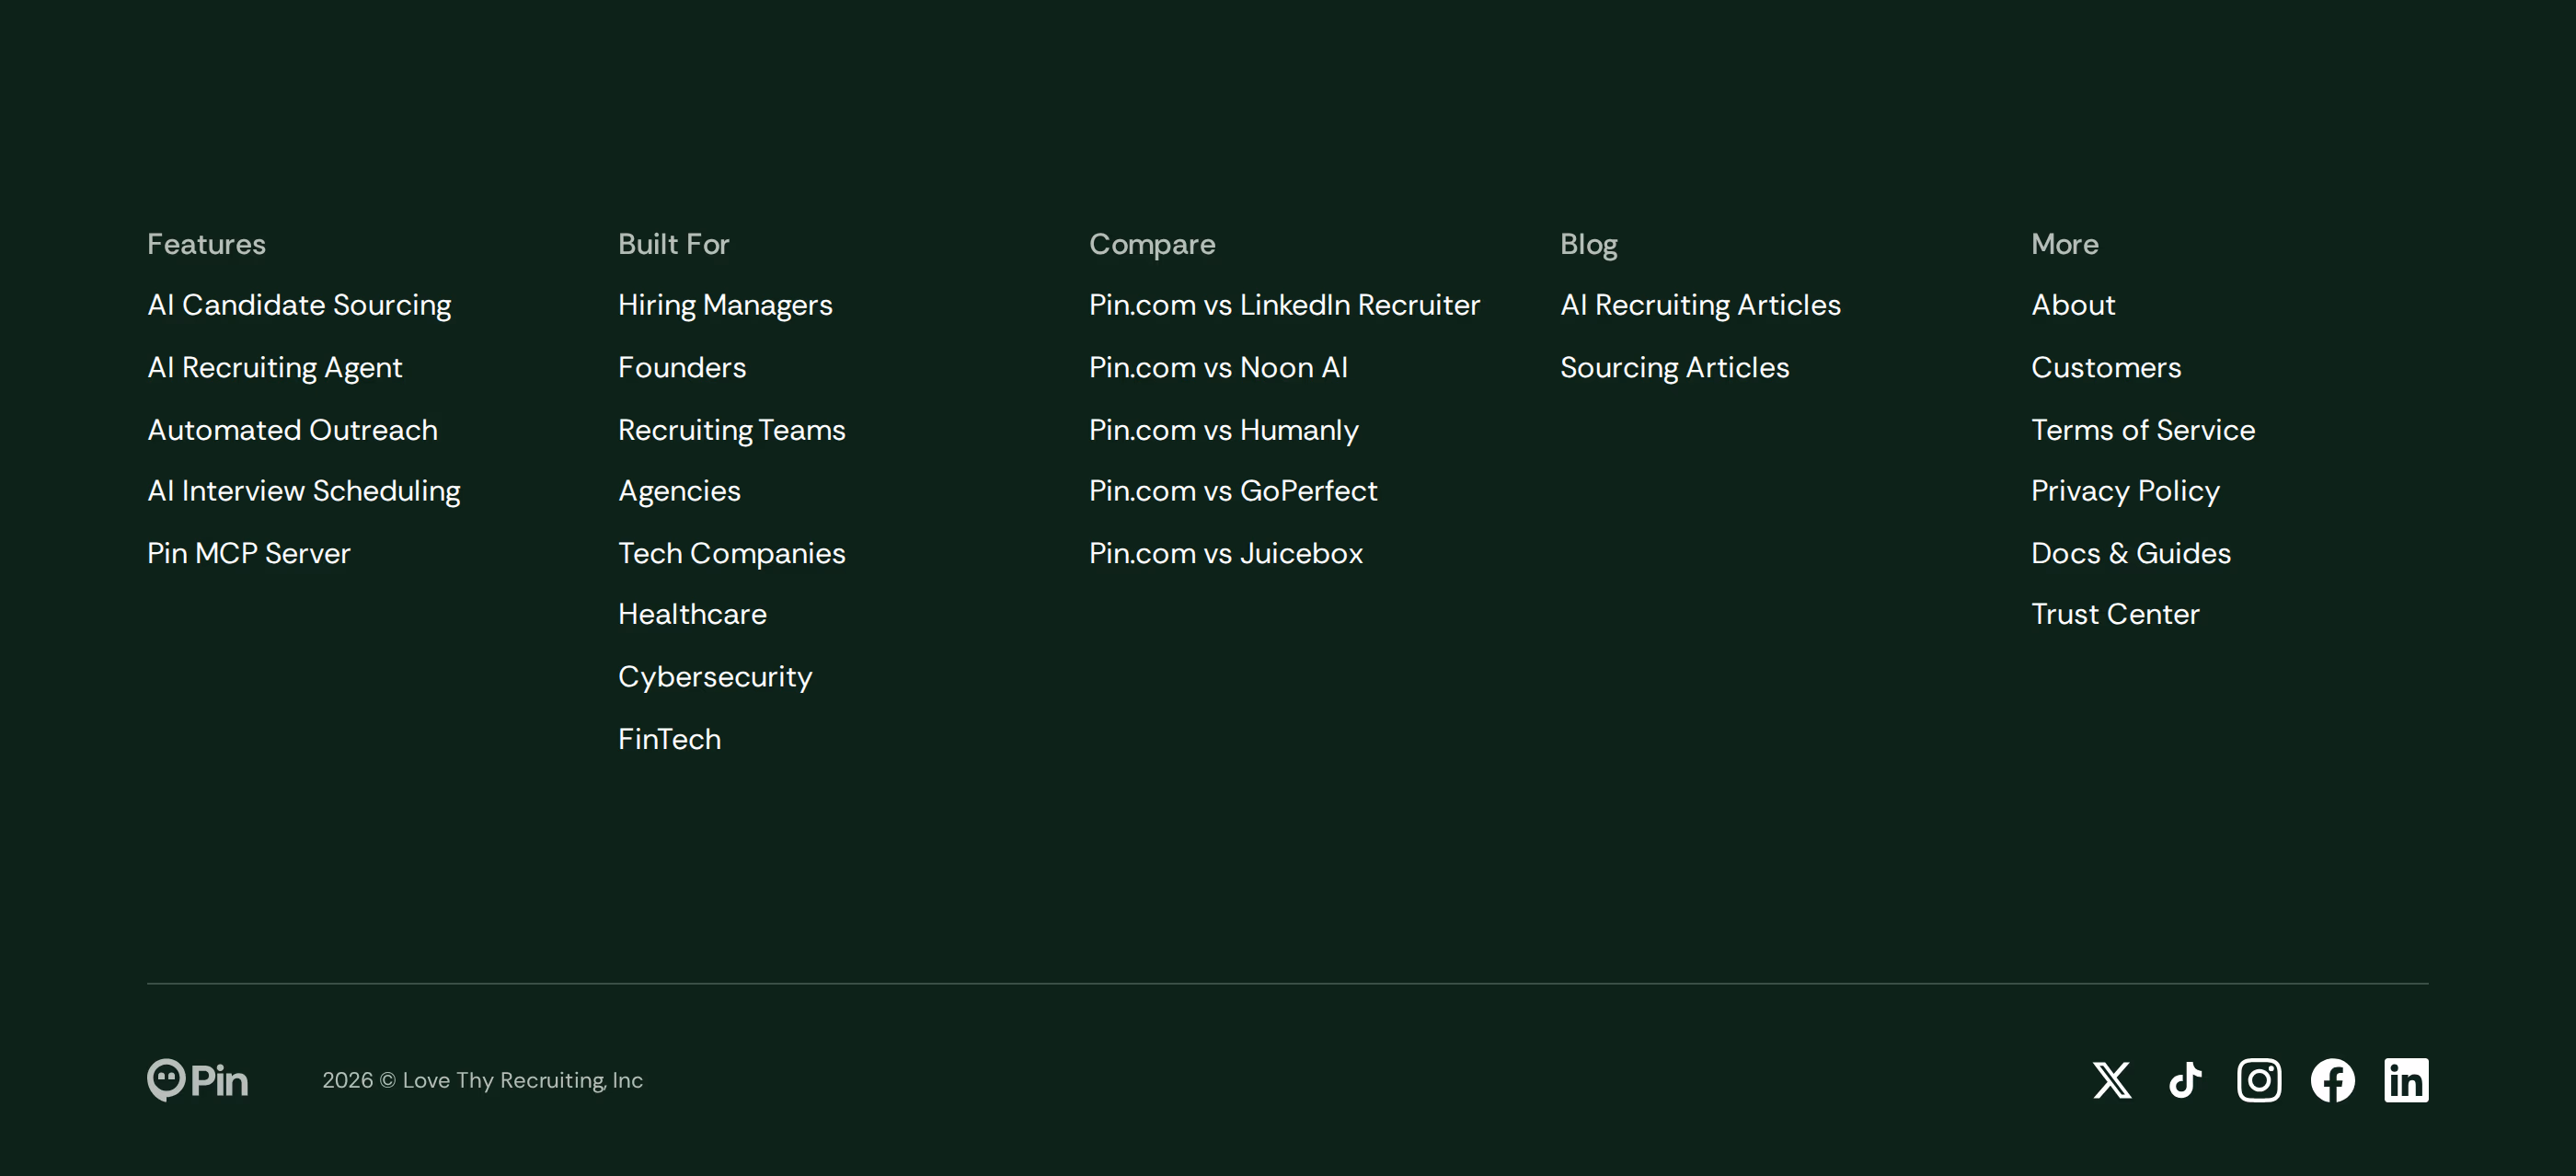Open the Instagram social icon

(2259, 1080)
